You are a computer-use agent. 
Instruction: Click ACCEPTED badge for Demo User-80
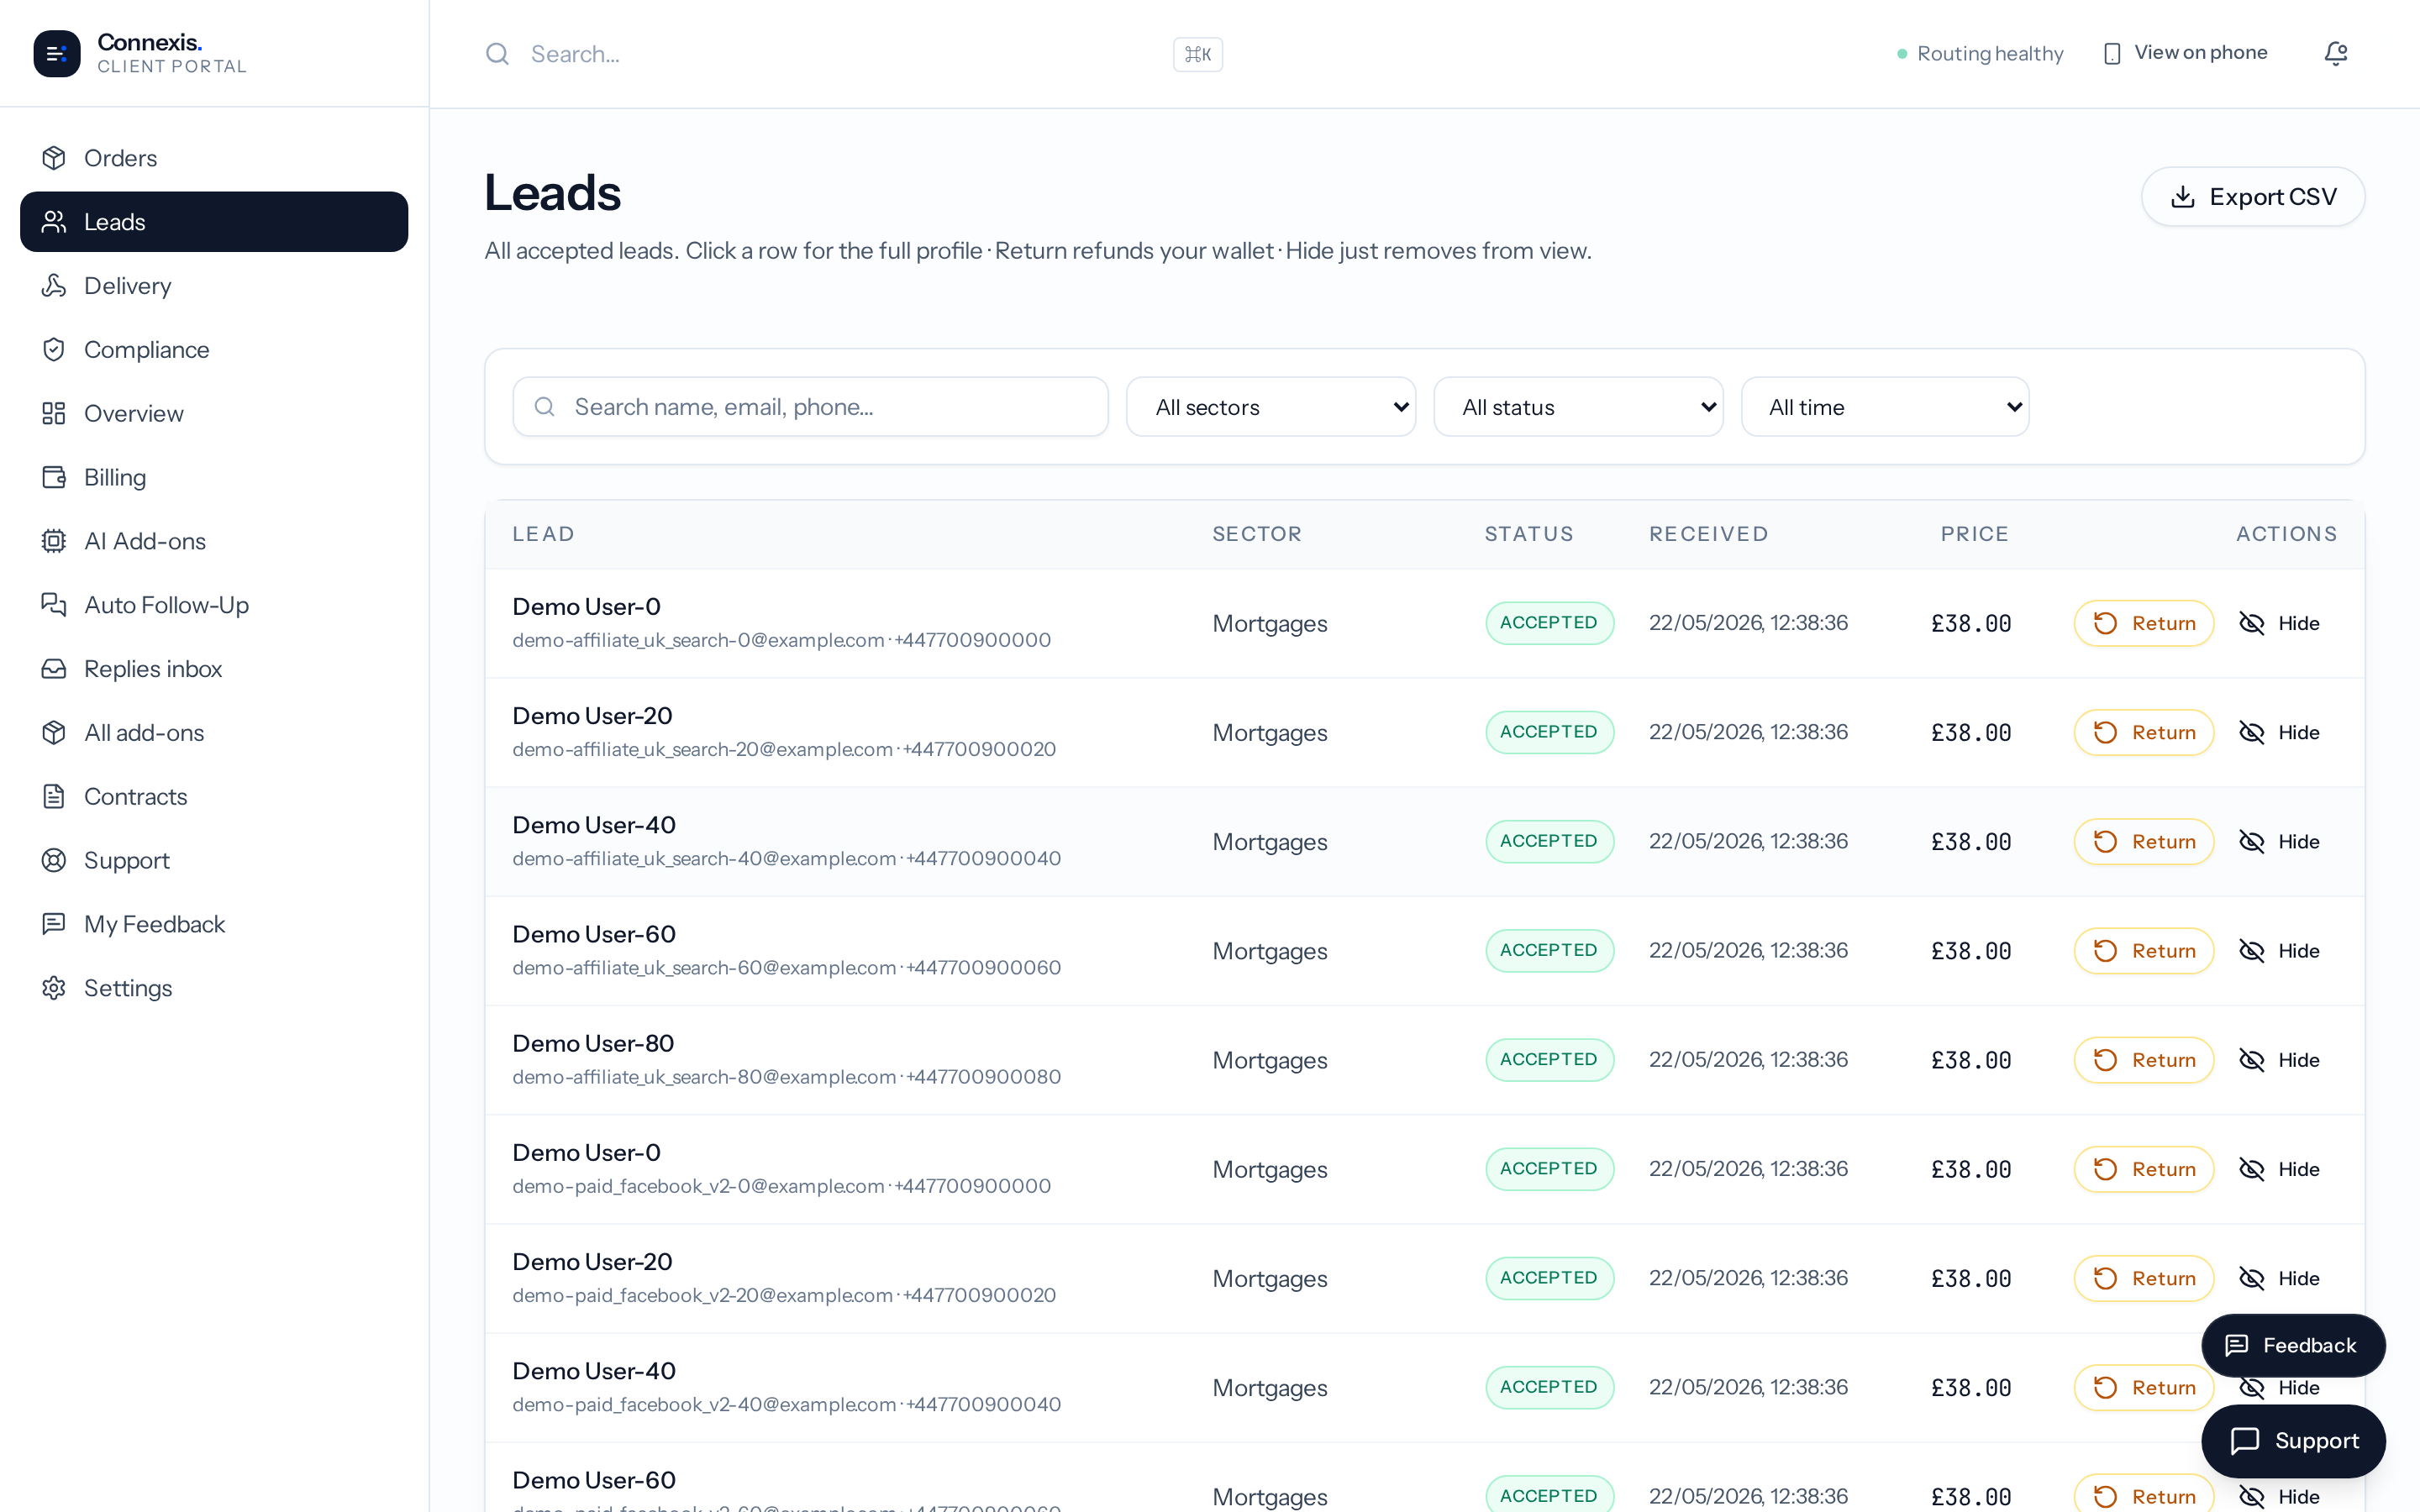(x=1549, y=1060)
